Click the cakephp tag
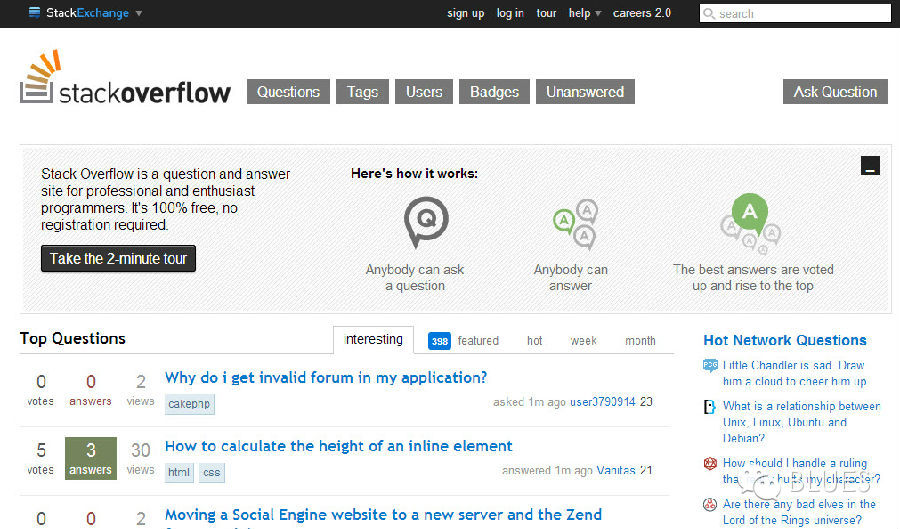Viewport: 900px width, 529px height. pyautogui.click(x=189, y=404)
